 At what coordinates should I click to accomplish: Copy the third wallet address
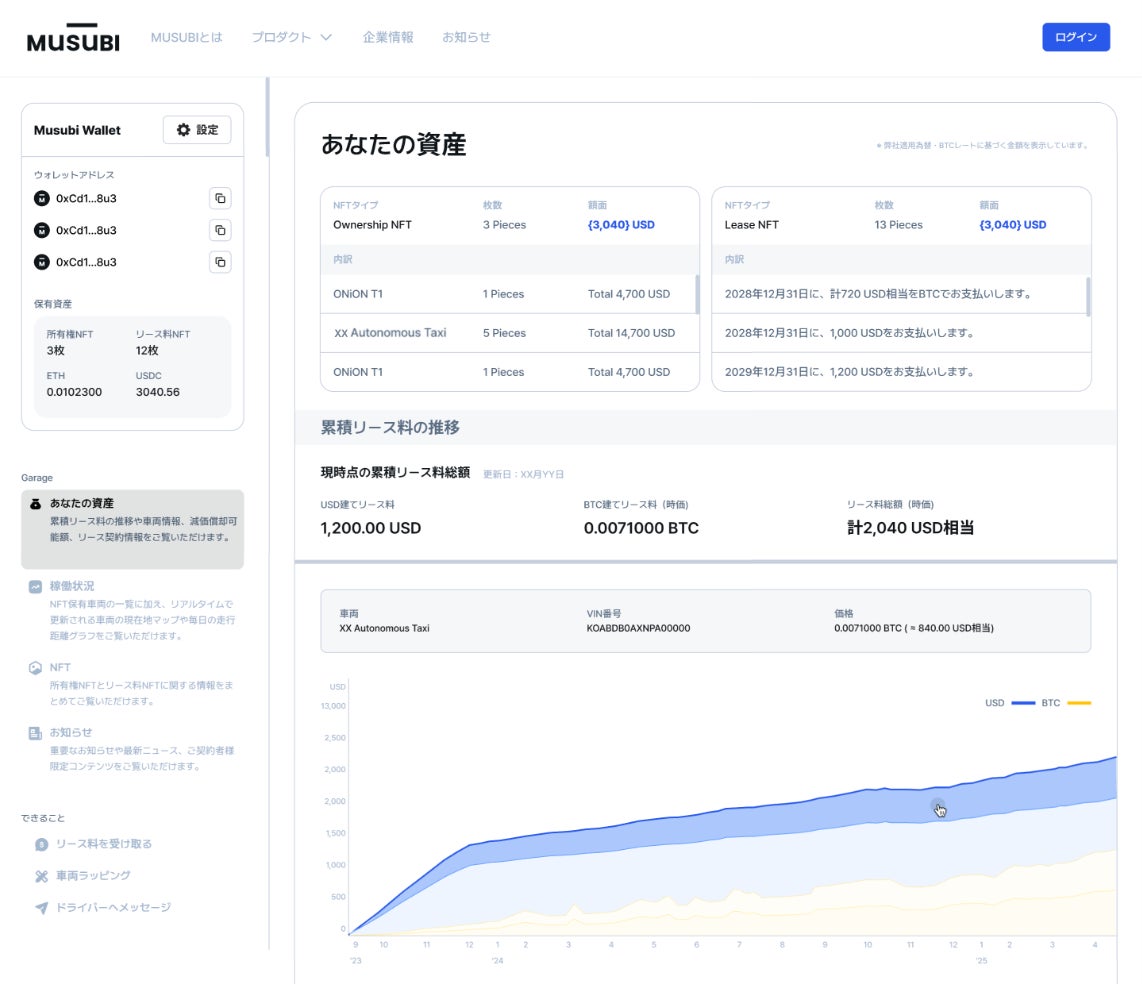[x=220, y=262]
